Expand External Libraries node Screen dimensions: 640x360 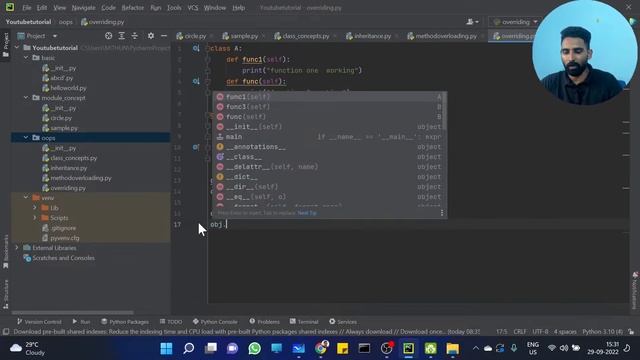pos(17,248)
